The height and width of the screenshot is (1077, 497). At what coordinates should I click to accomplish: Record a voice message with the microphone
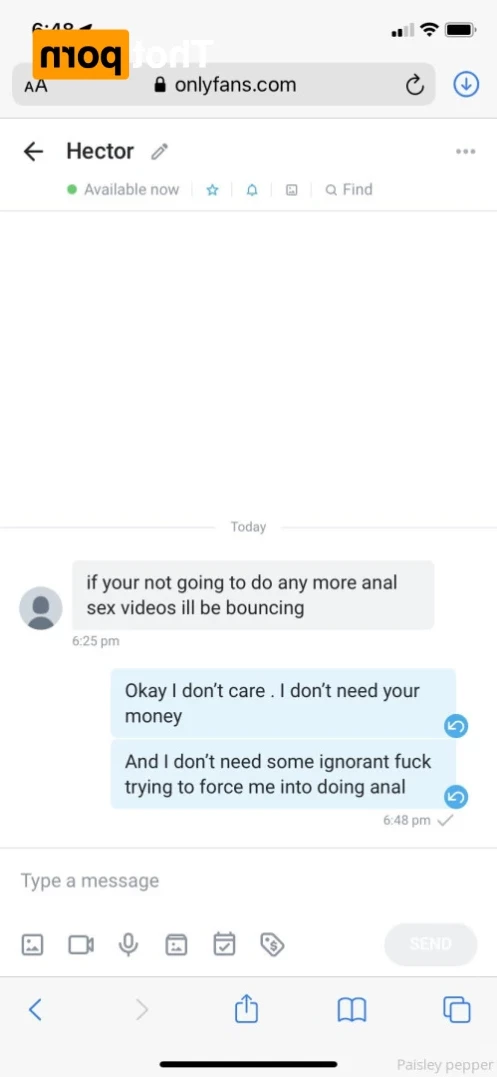(128, 944)
